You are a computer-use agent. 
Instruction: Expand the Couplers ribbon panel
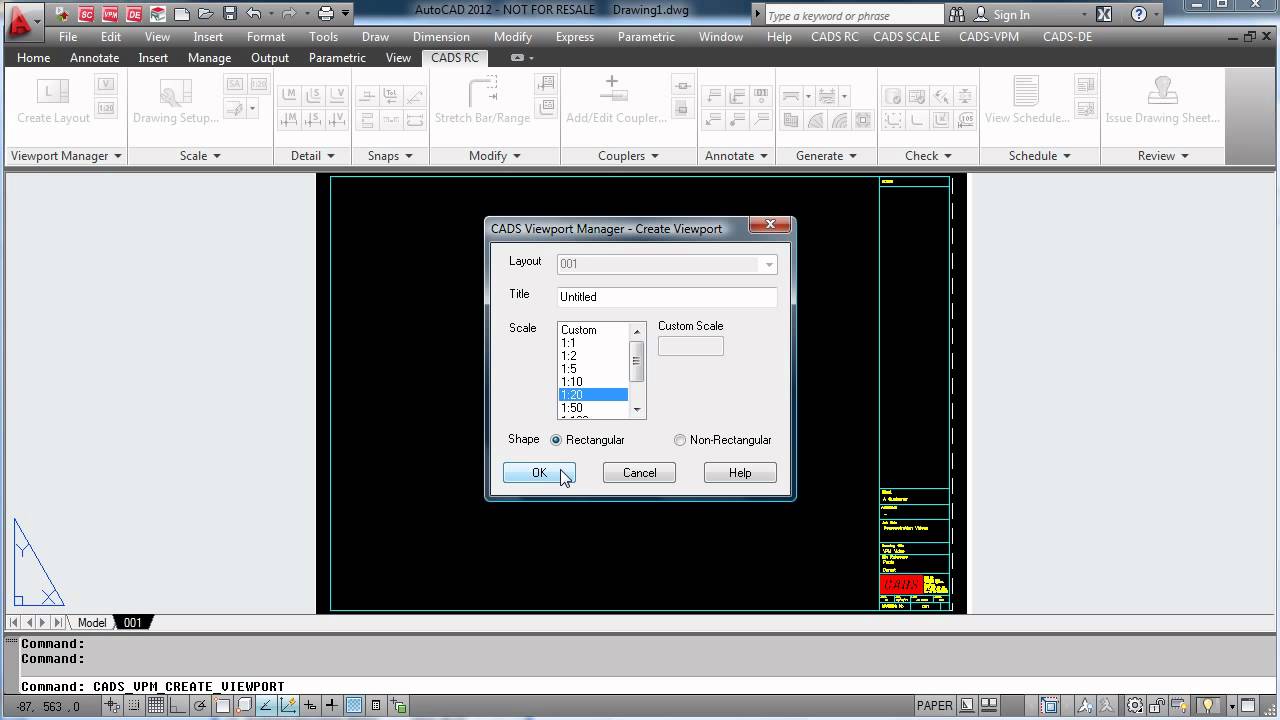628,156
